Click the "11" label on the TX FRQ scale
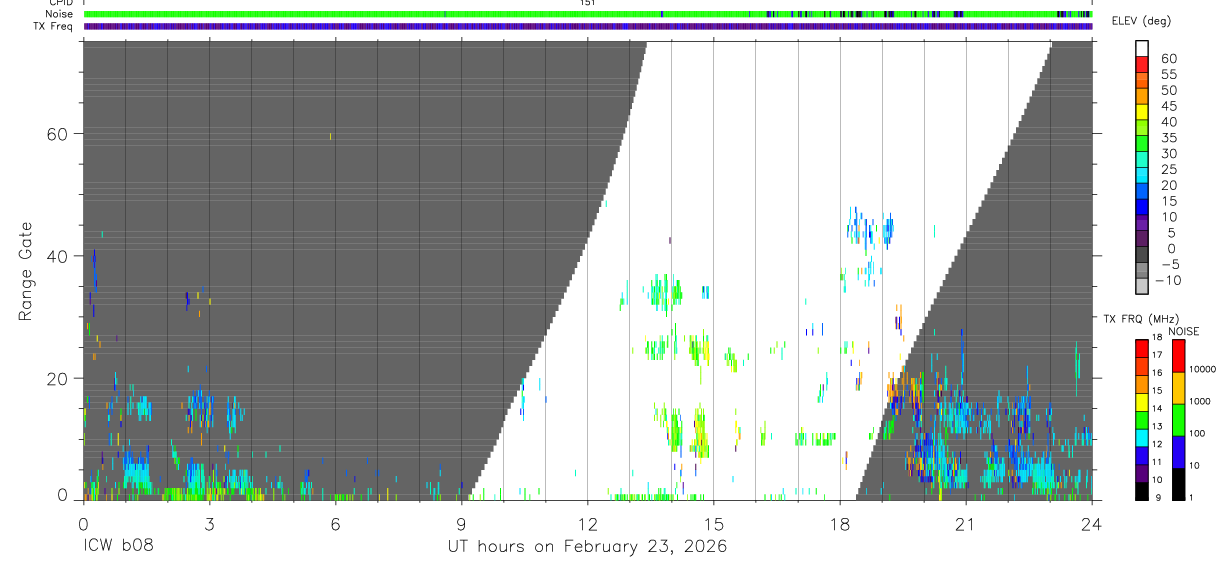 coord(1158,463)
